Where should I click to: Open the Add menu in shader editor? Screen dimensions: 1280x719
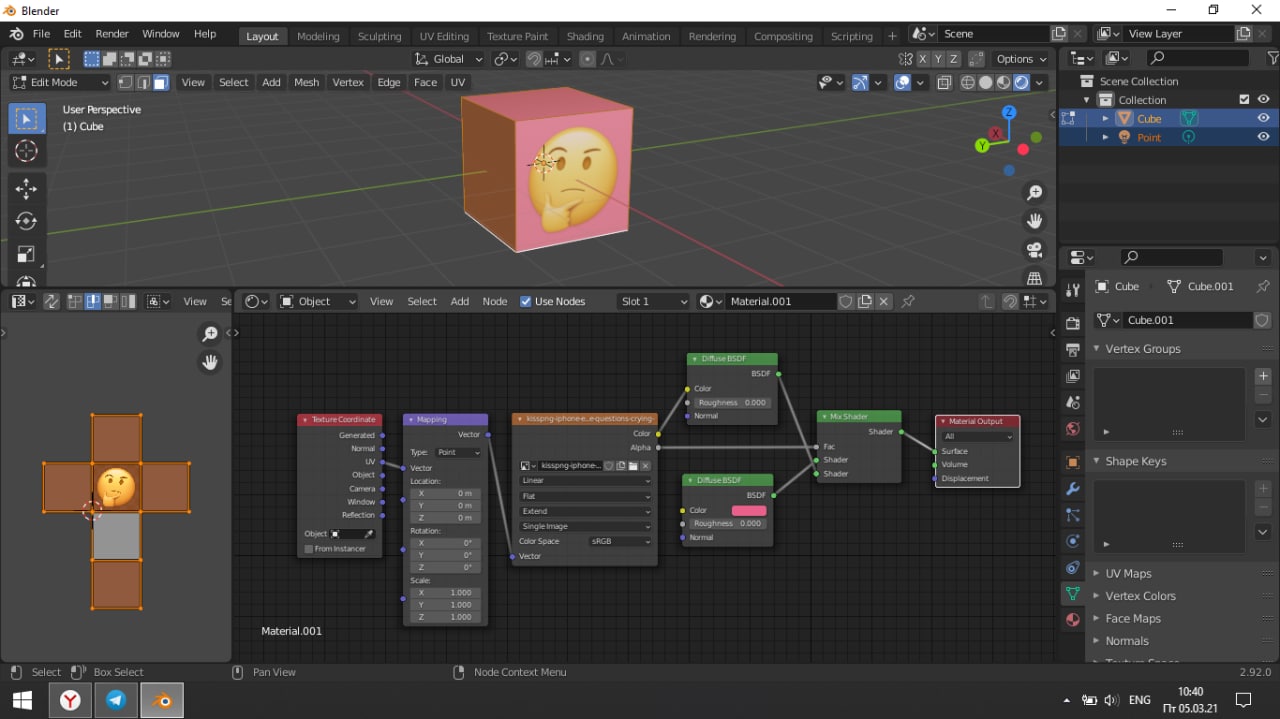[460, 301]
